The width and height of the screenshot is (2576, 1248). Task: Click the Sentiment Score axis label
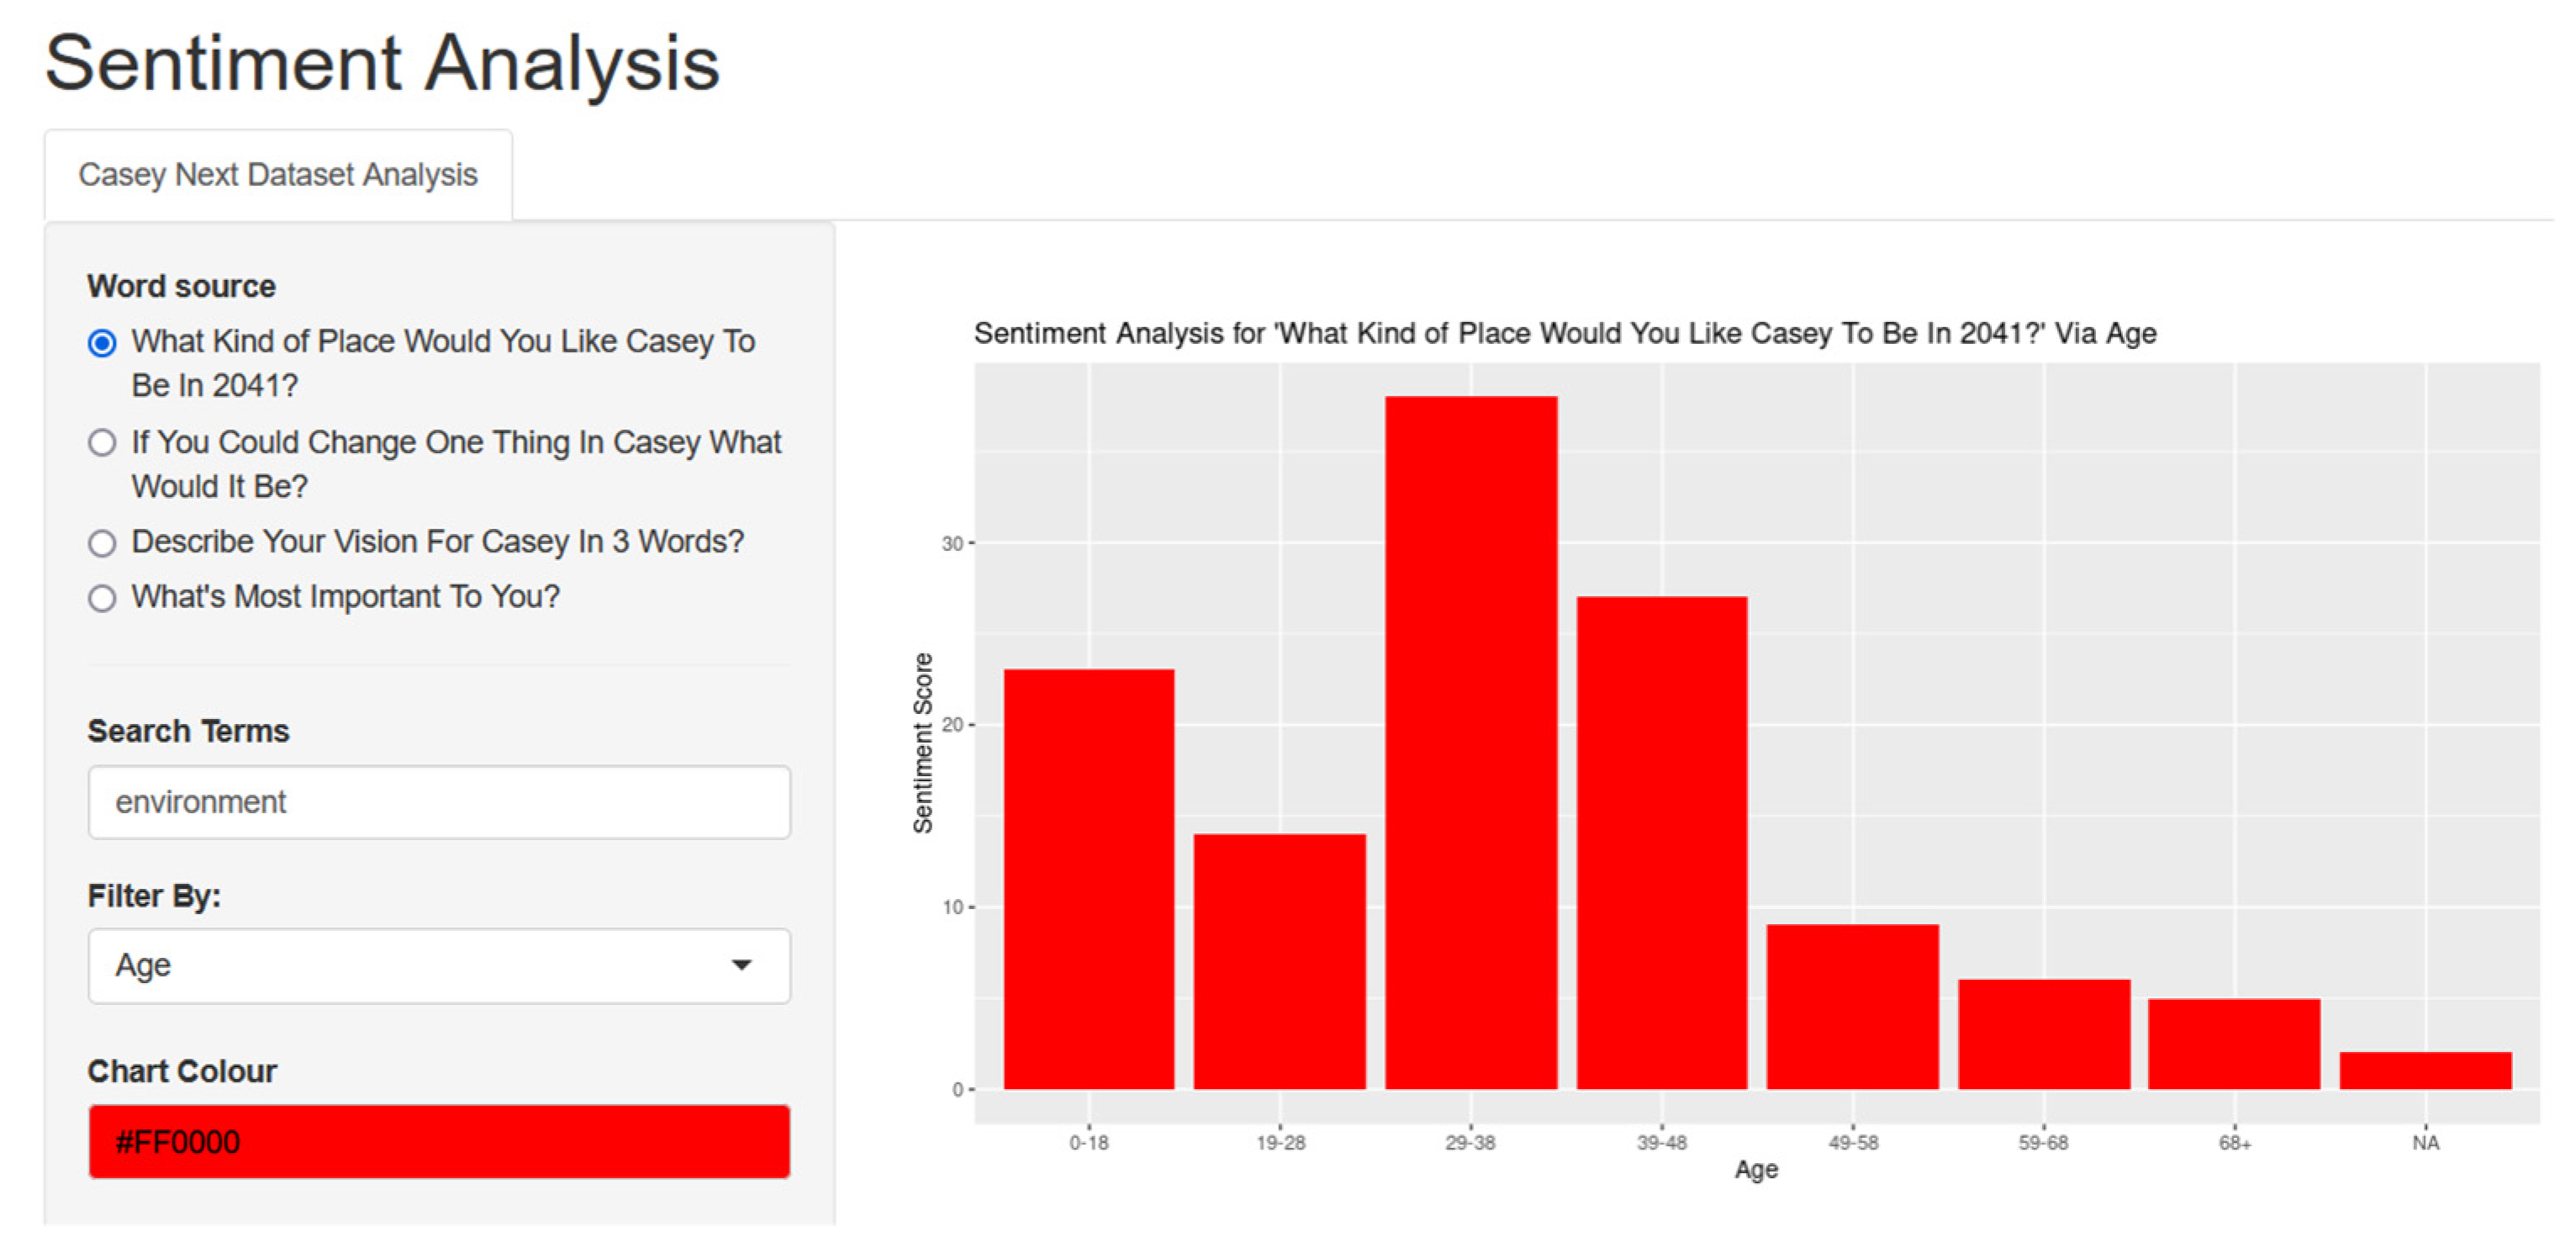click(922, 743)
